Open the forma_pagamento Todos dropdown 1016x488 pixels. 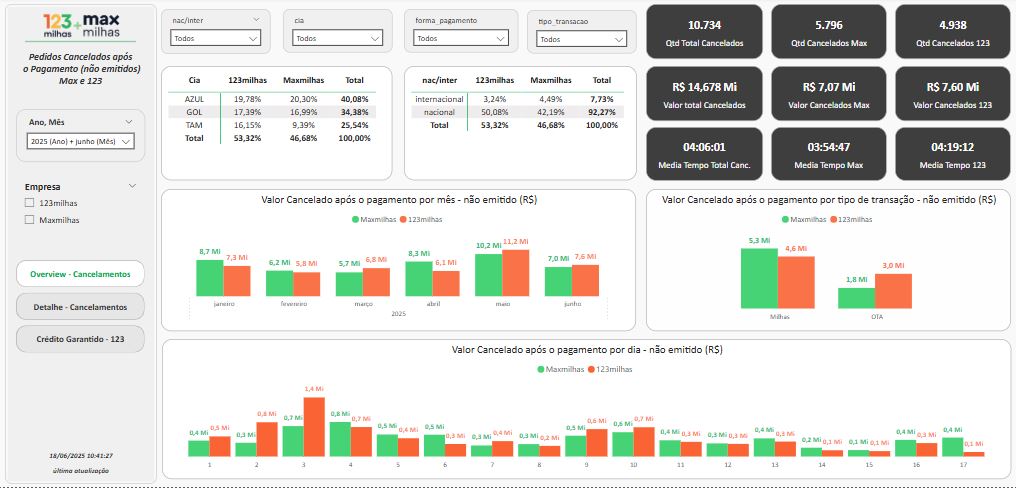coord(461,38)
